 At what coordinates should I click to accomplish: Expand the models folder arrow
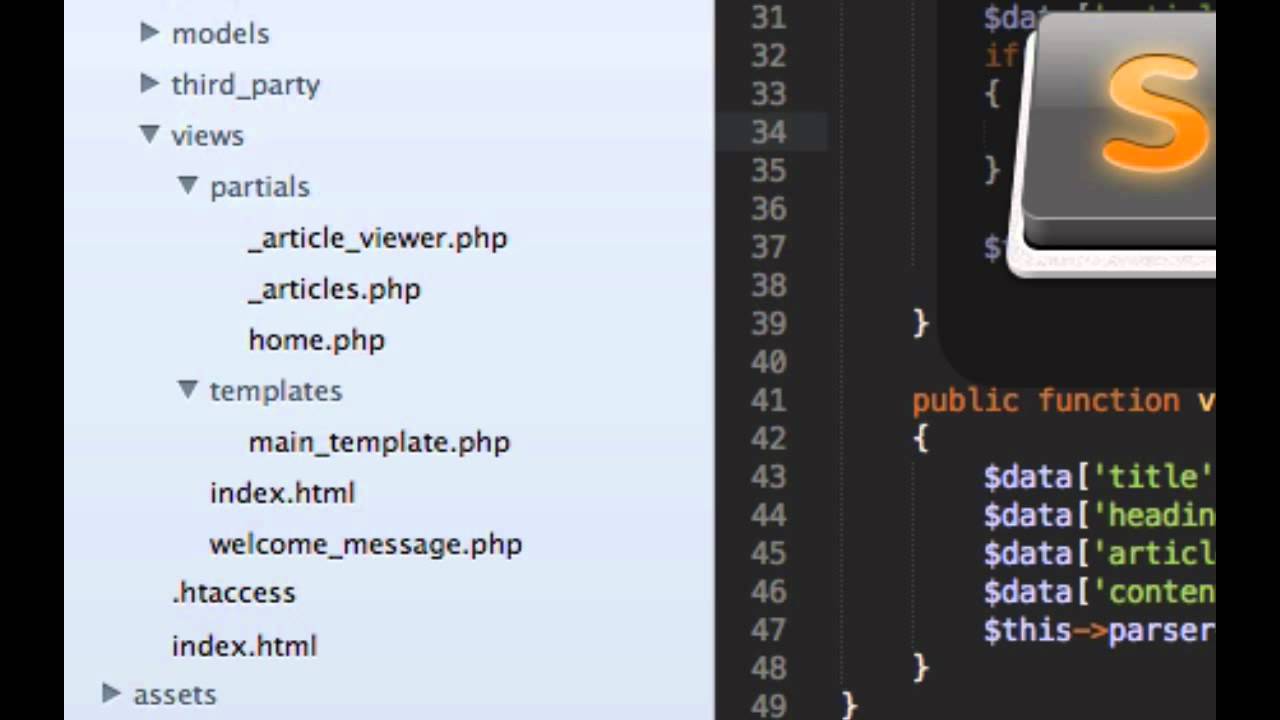pyautogui.click(x=150, y=32)
